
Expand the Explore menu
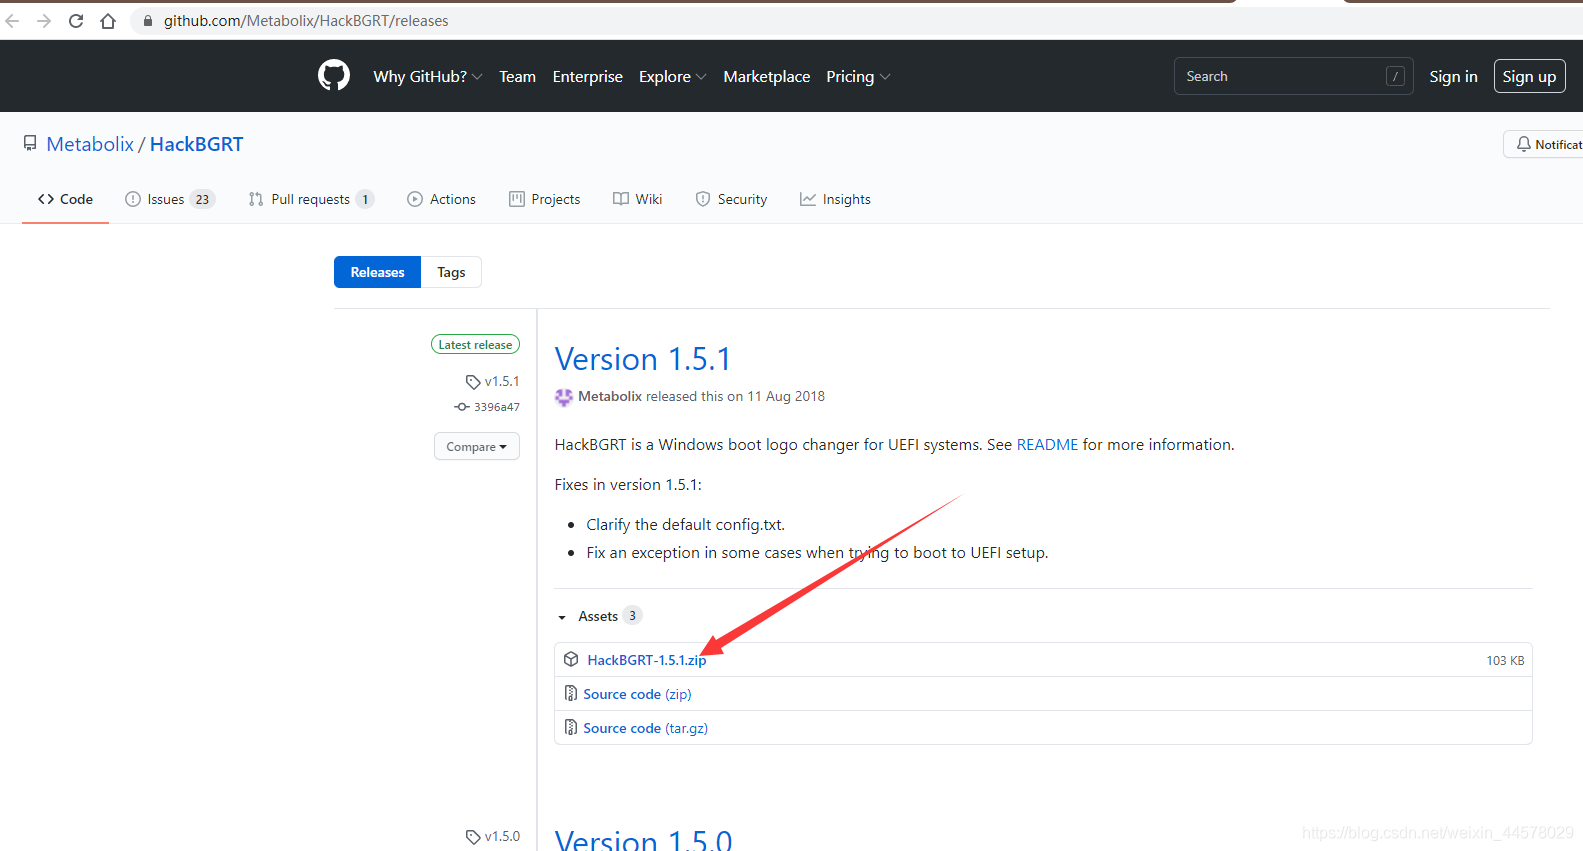pyautogui.click(x=673, y=76)
